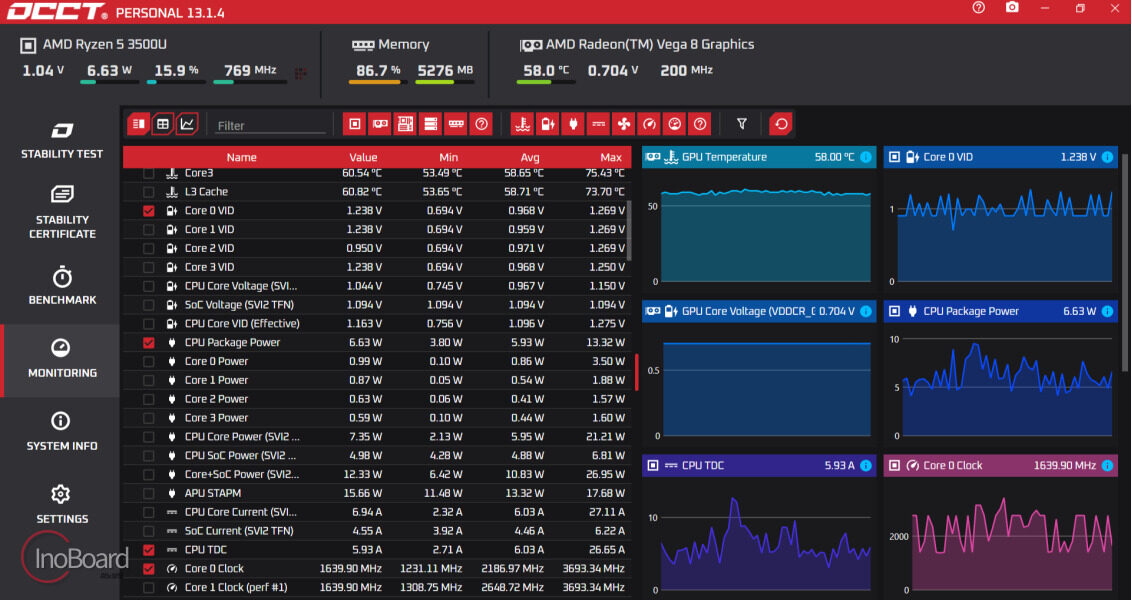Screen dimensions: 1132x600
Task: Click the GPU Temperature graph header
Action: [759, 157]
